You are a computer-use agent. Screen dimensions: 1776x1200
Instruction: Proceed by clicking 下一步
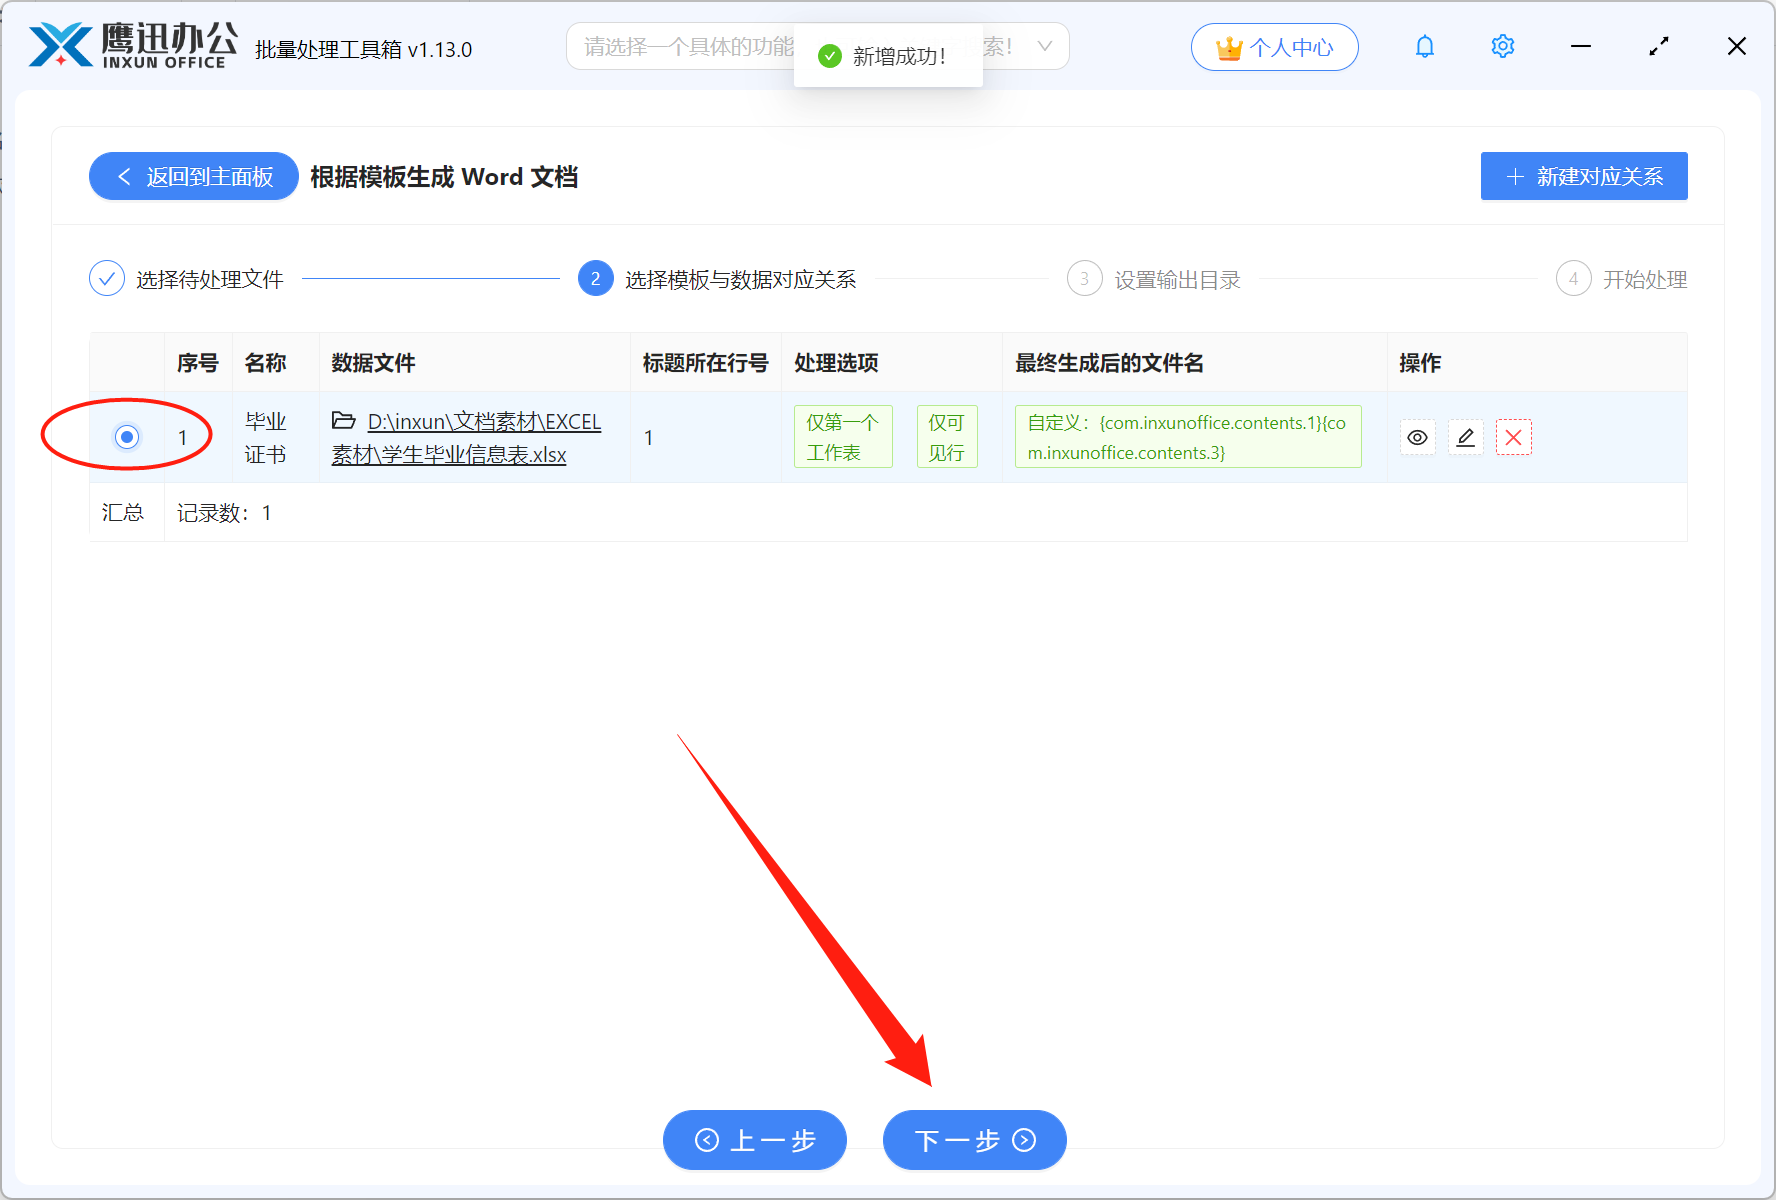973,1140
